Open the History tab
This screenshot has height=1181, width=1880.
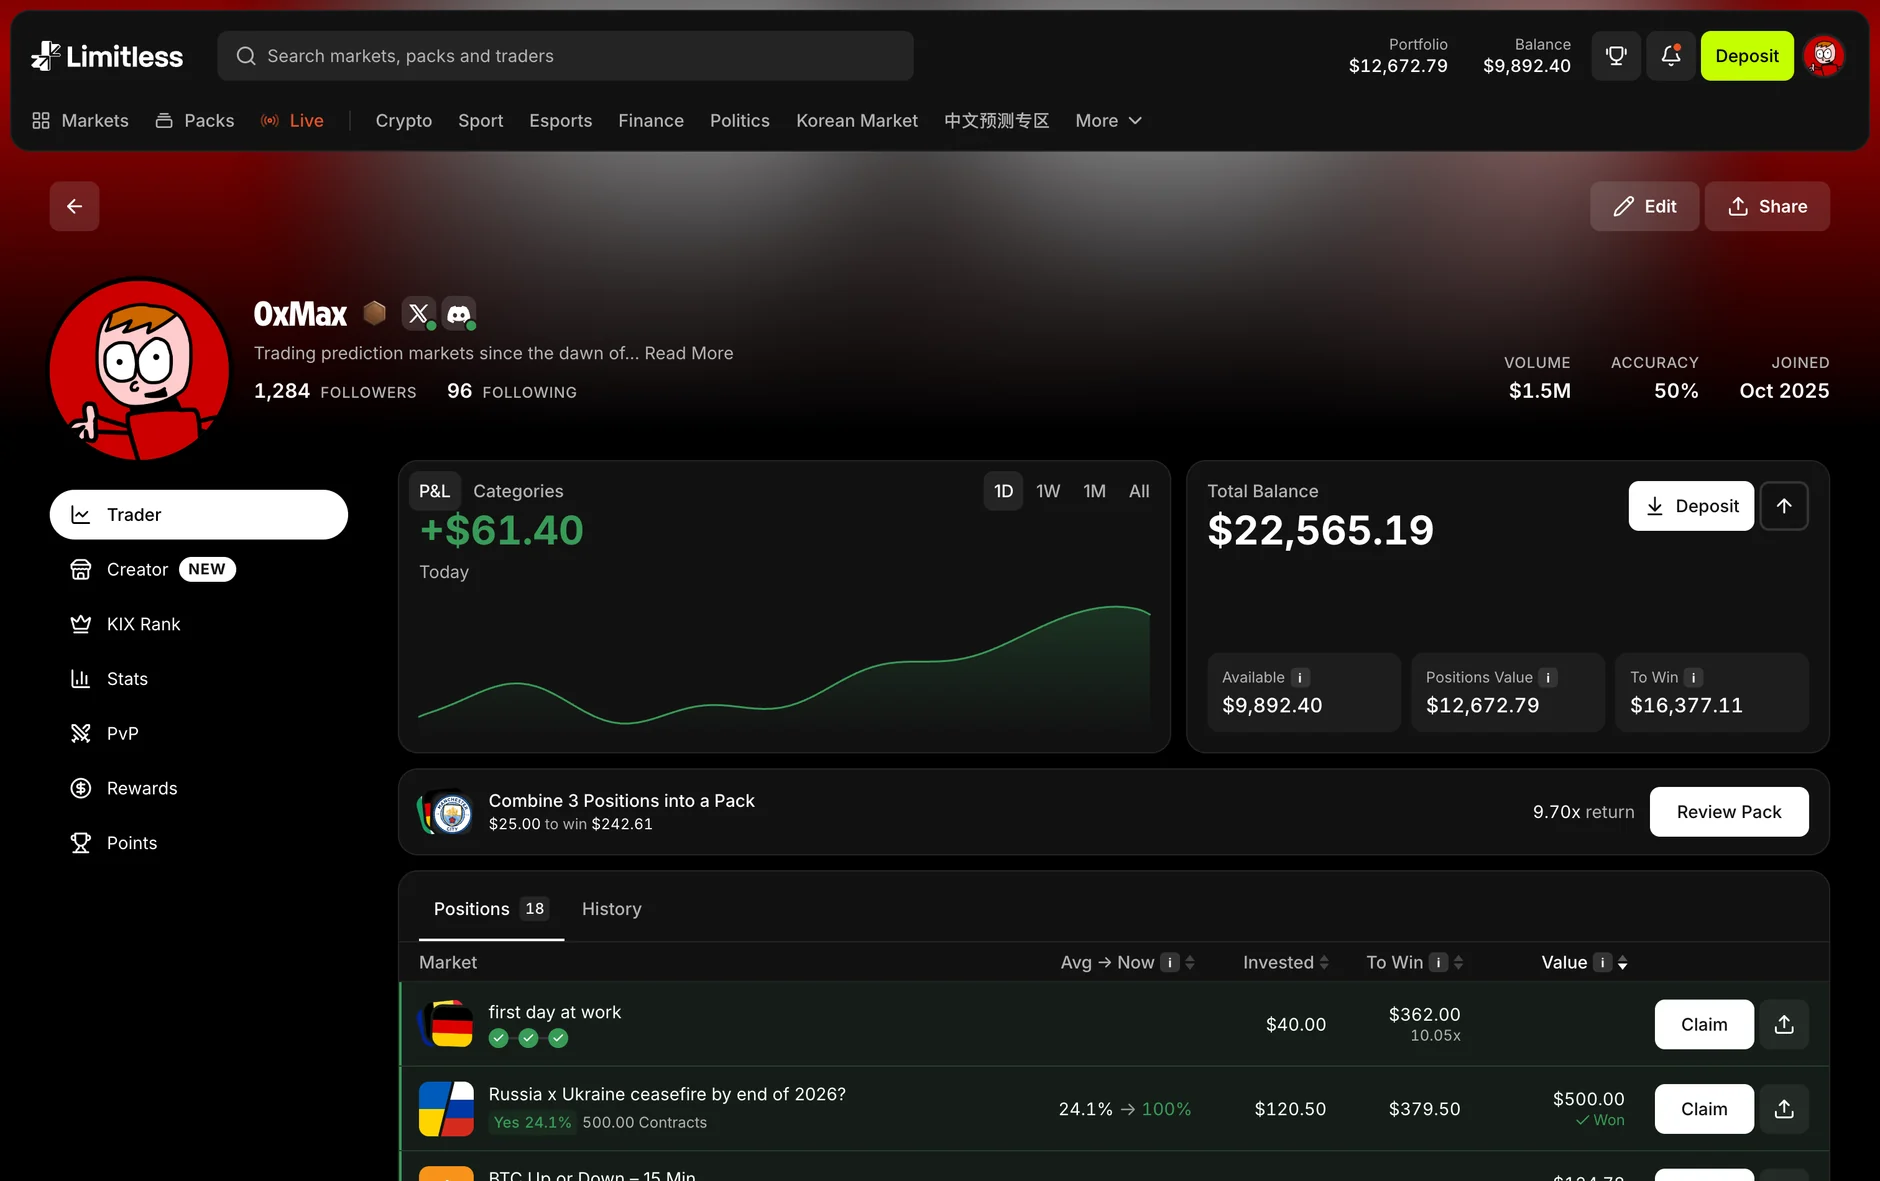611,909
